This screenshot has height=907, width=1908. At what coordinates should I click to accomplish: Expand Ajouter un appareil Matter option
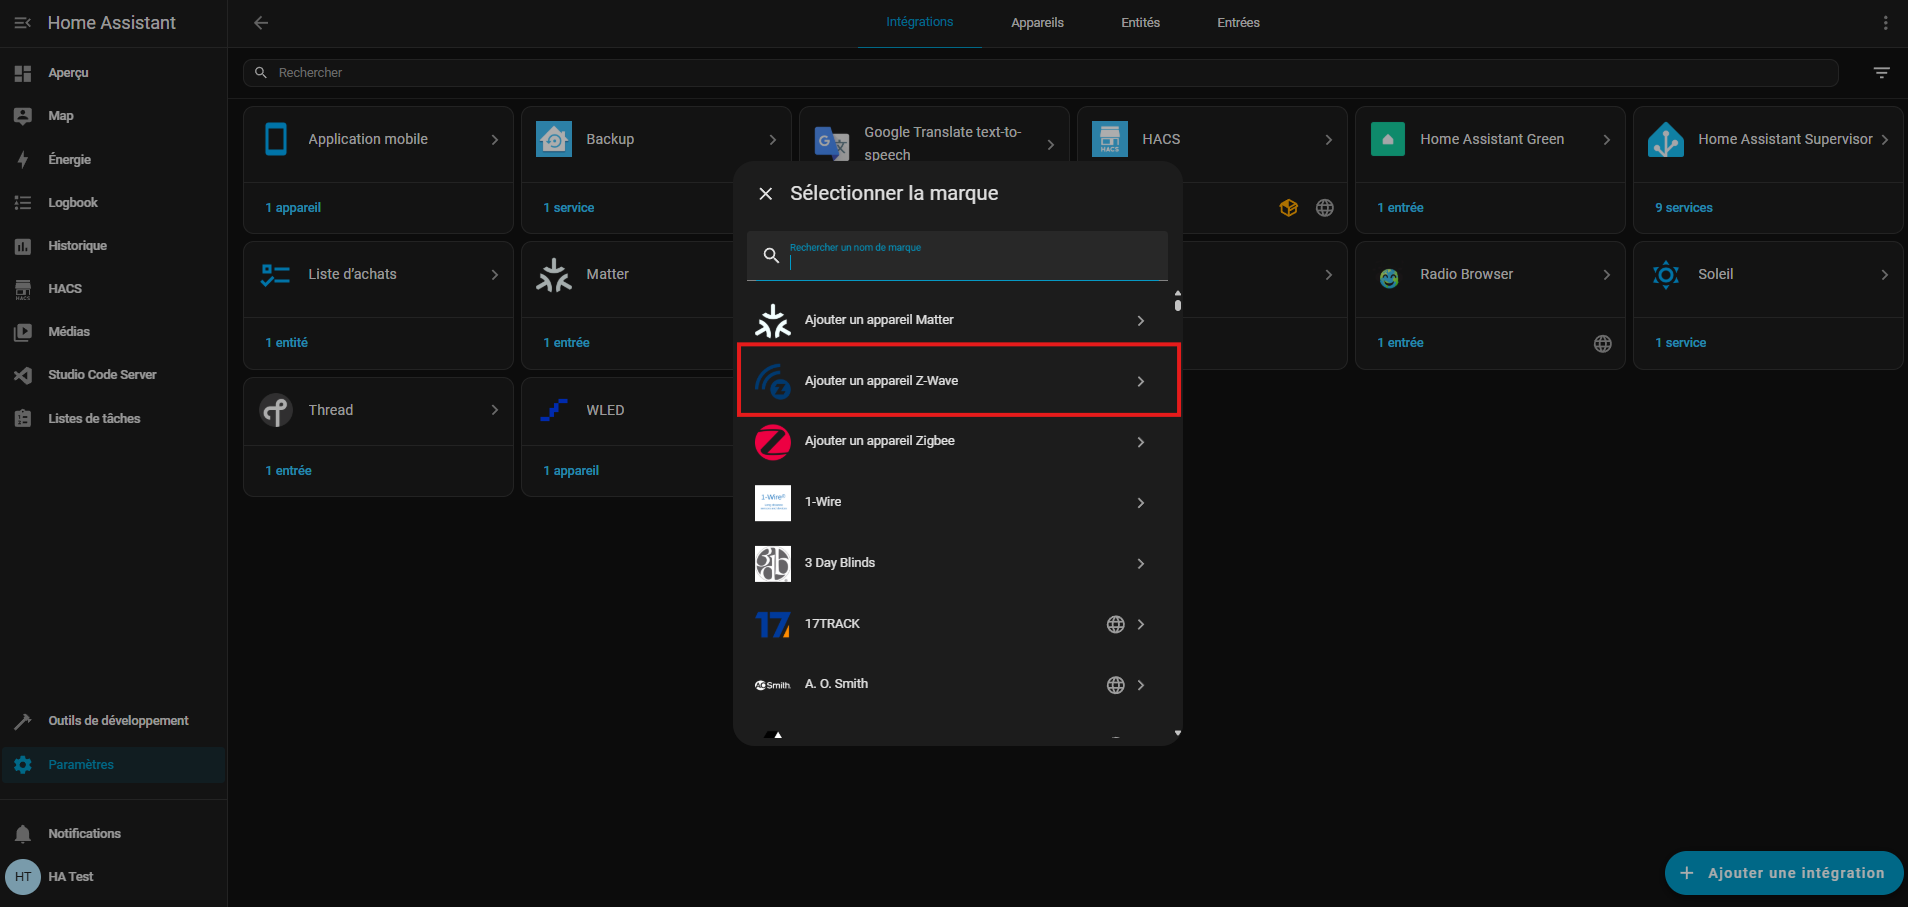coord(957,320)
